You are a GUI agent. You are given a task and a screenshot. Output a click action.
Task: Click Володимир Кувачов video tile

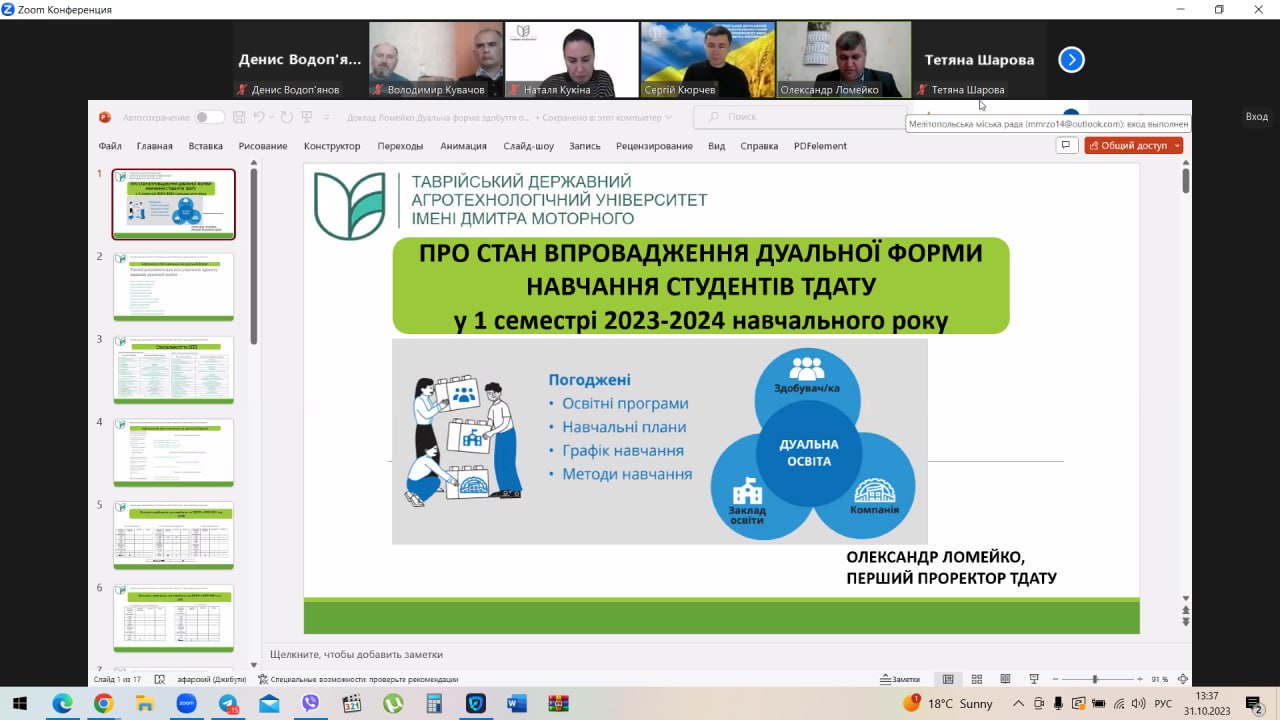(x=435, y=59)
